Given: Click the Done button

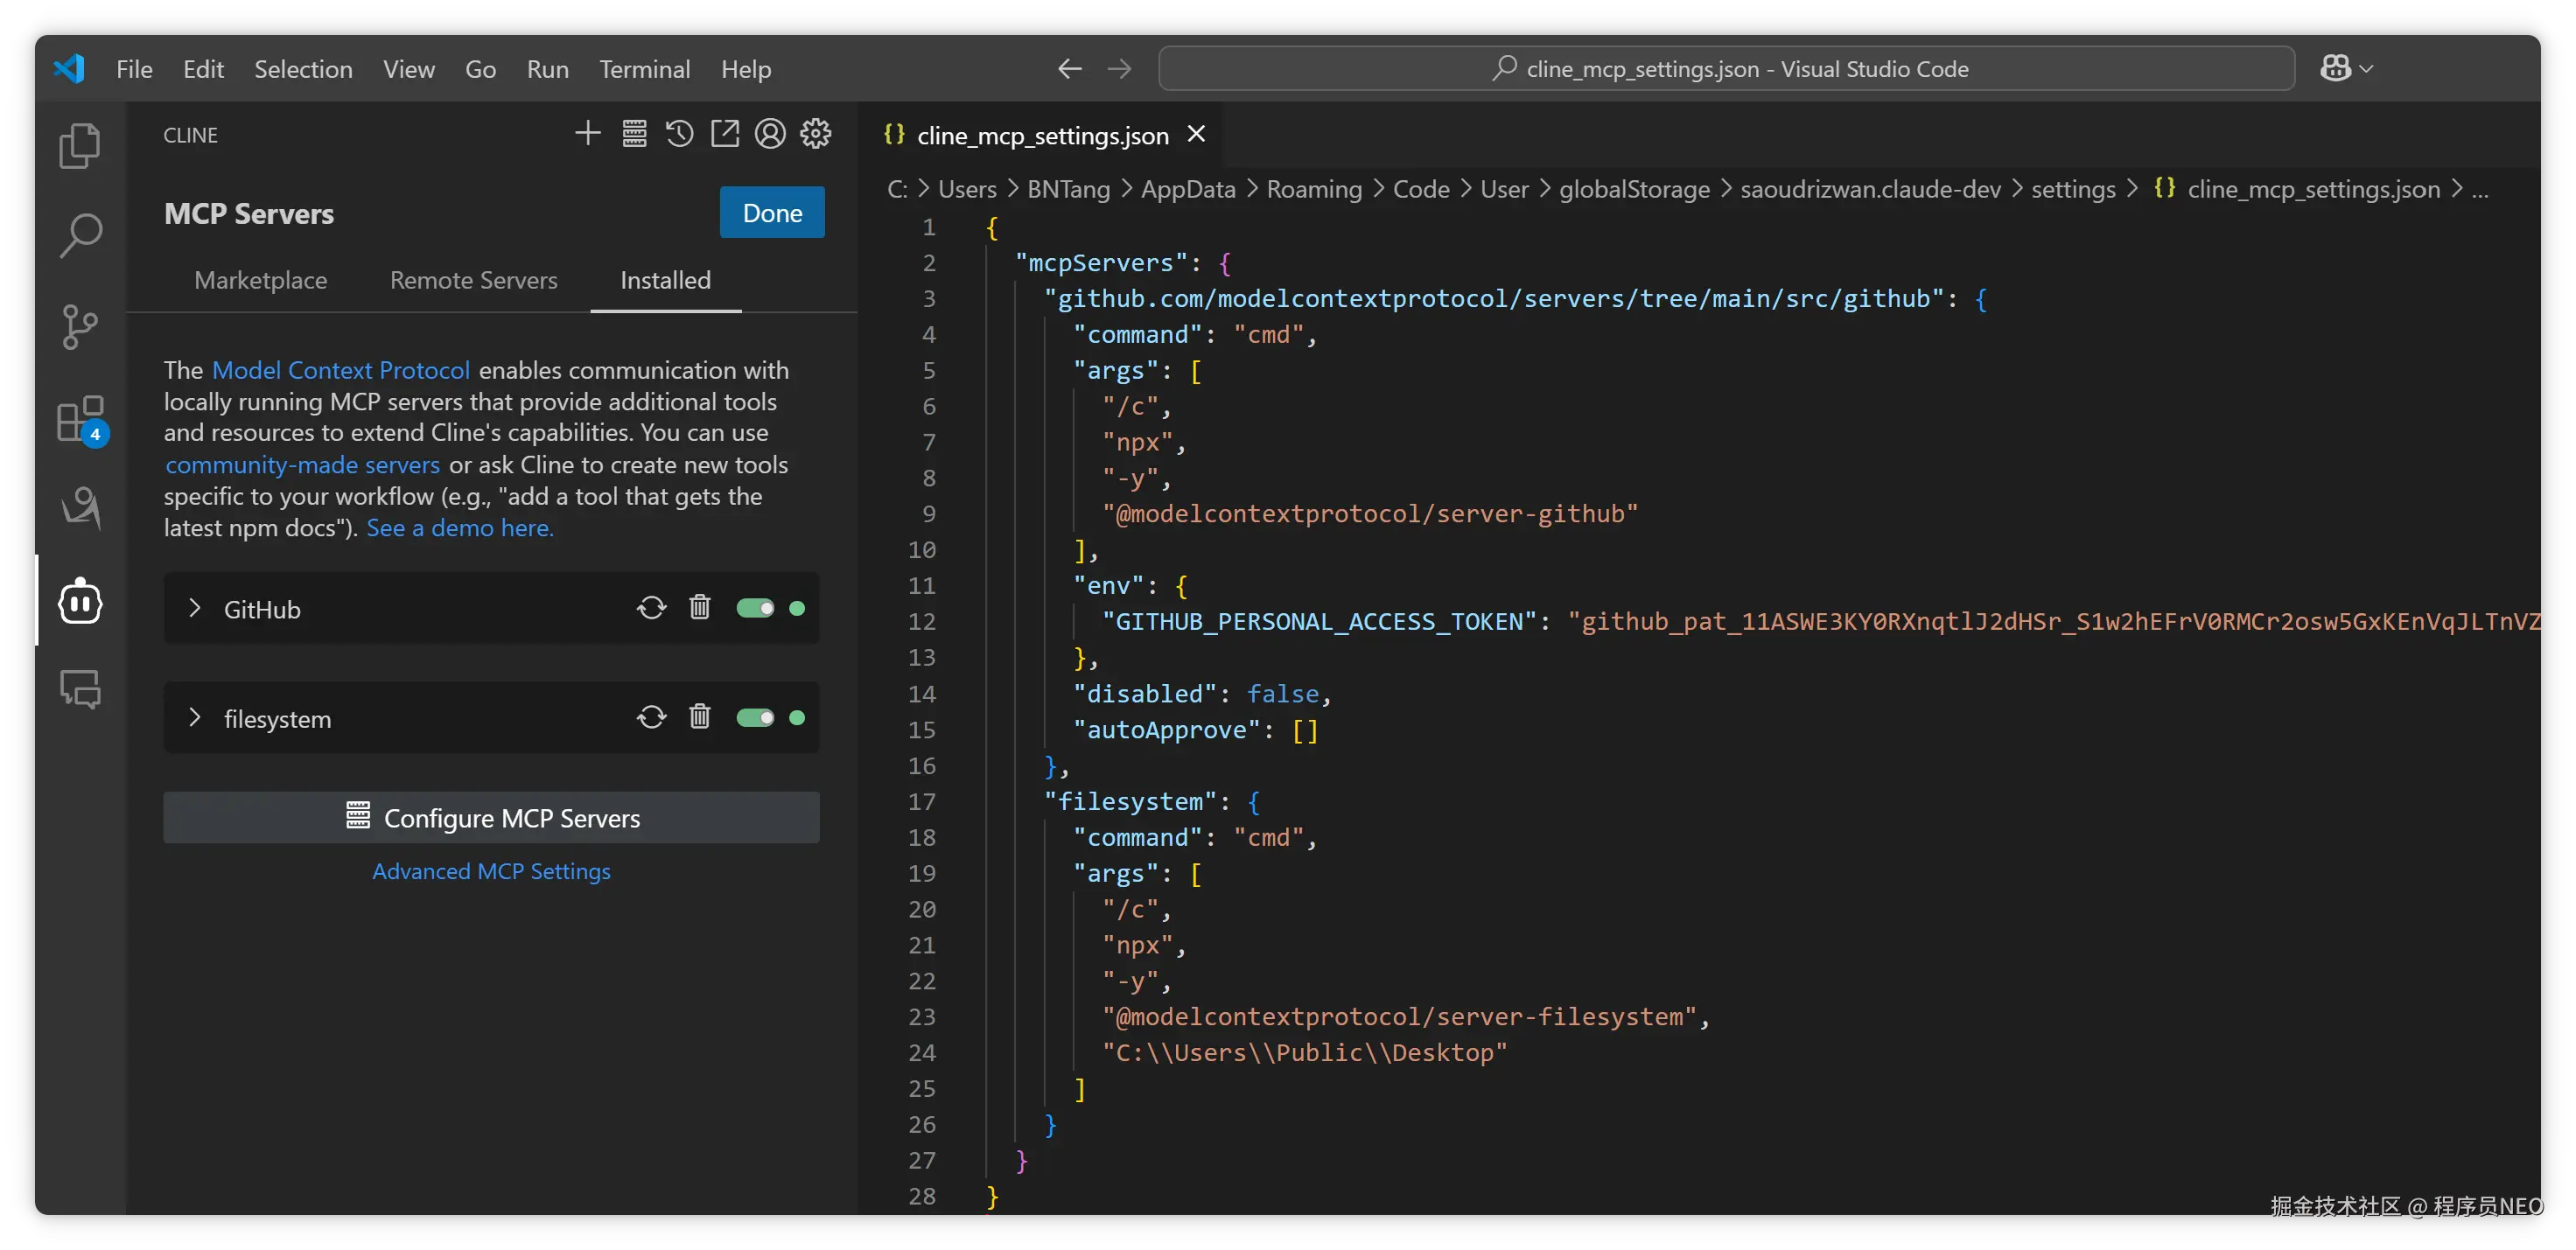Looking at the screenshot, I should pos(771,212).
